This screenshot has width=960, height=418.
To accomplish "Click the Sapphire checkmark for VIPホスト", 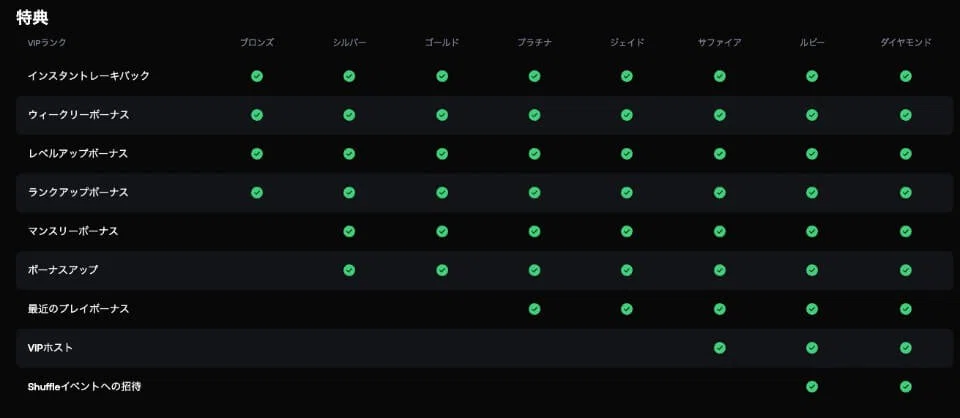I will (x=719, y=348).
